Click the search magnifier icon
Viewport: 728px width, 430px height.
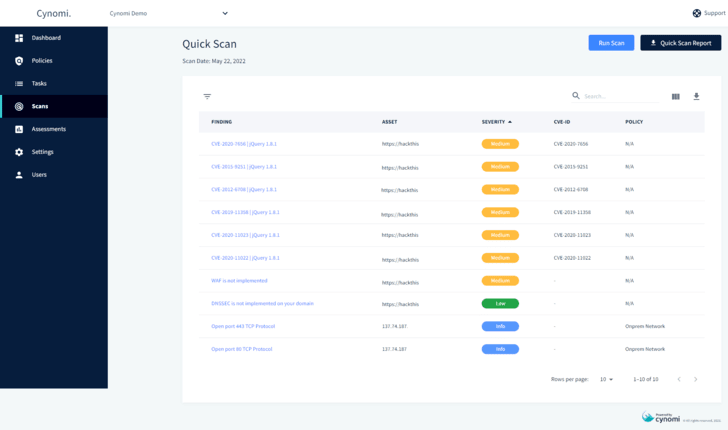pyautogui.click(x=576, y=95)
